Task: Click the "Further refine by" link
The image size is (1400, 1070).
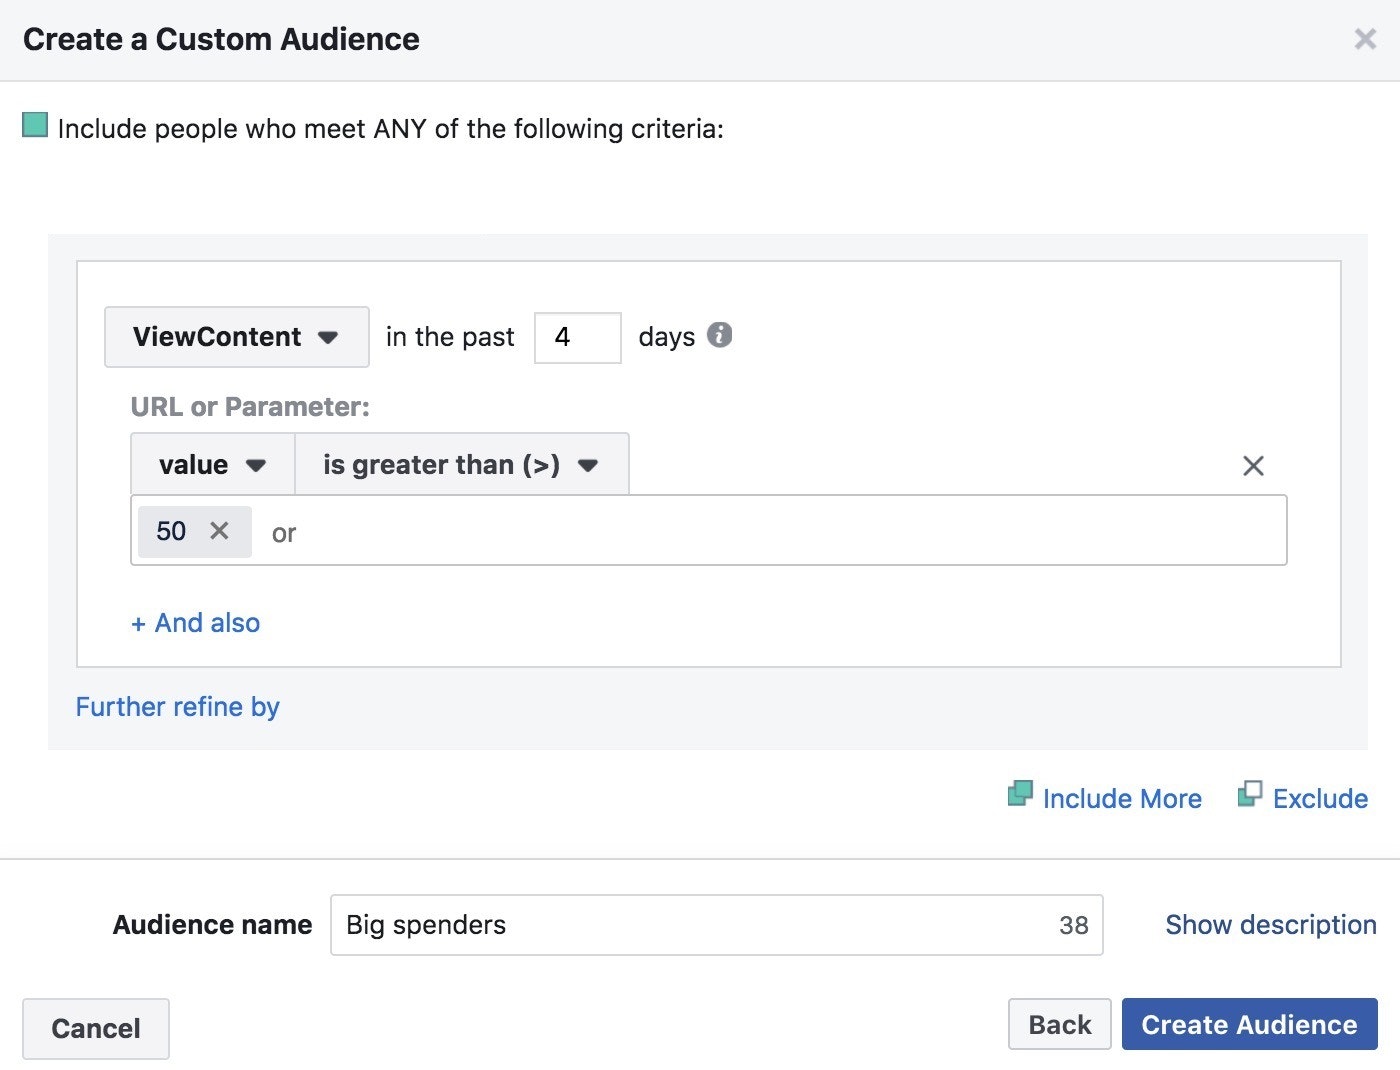Action: point(177,706)
